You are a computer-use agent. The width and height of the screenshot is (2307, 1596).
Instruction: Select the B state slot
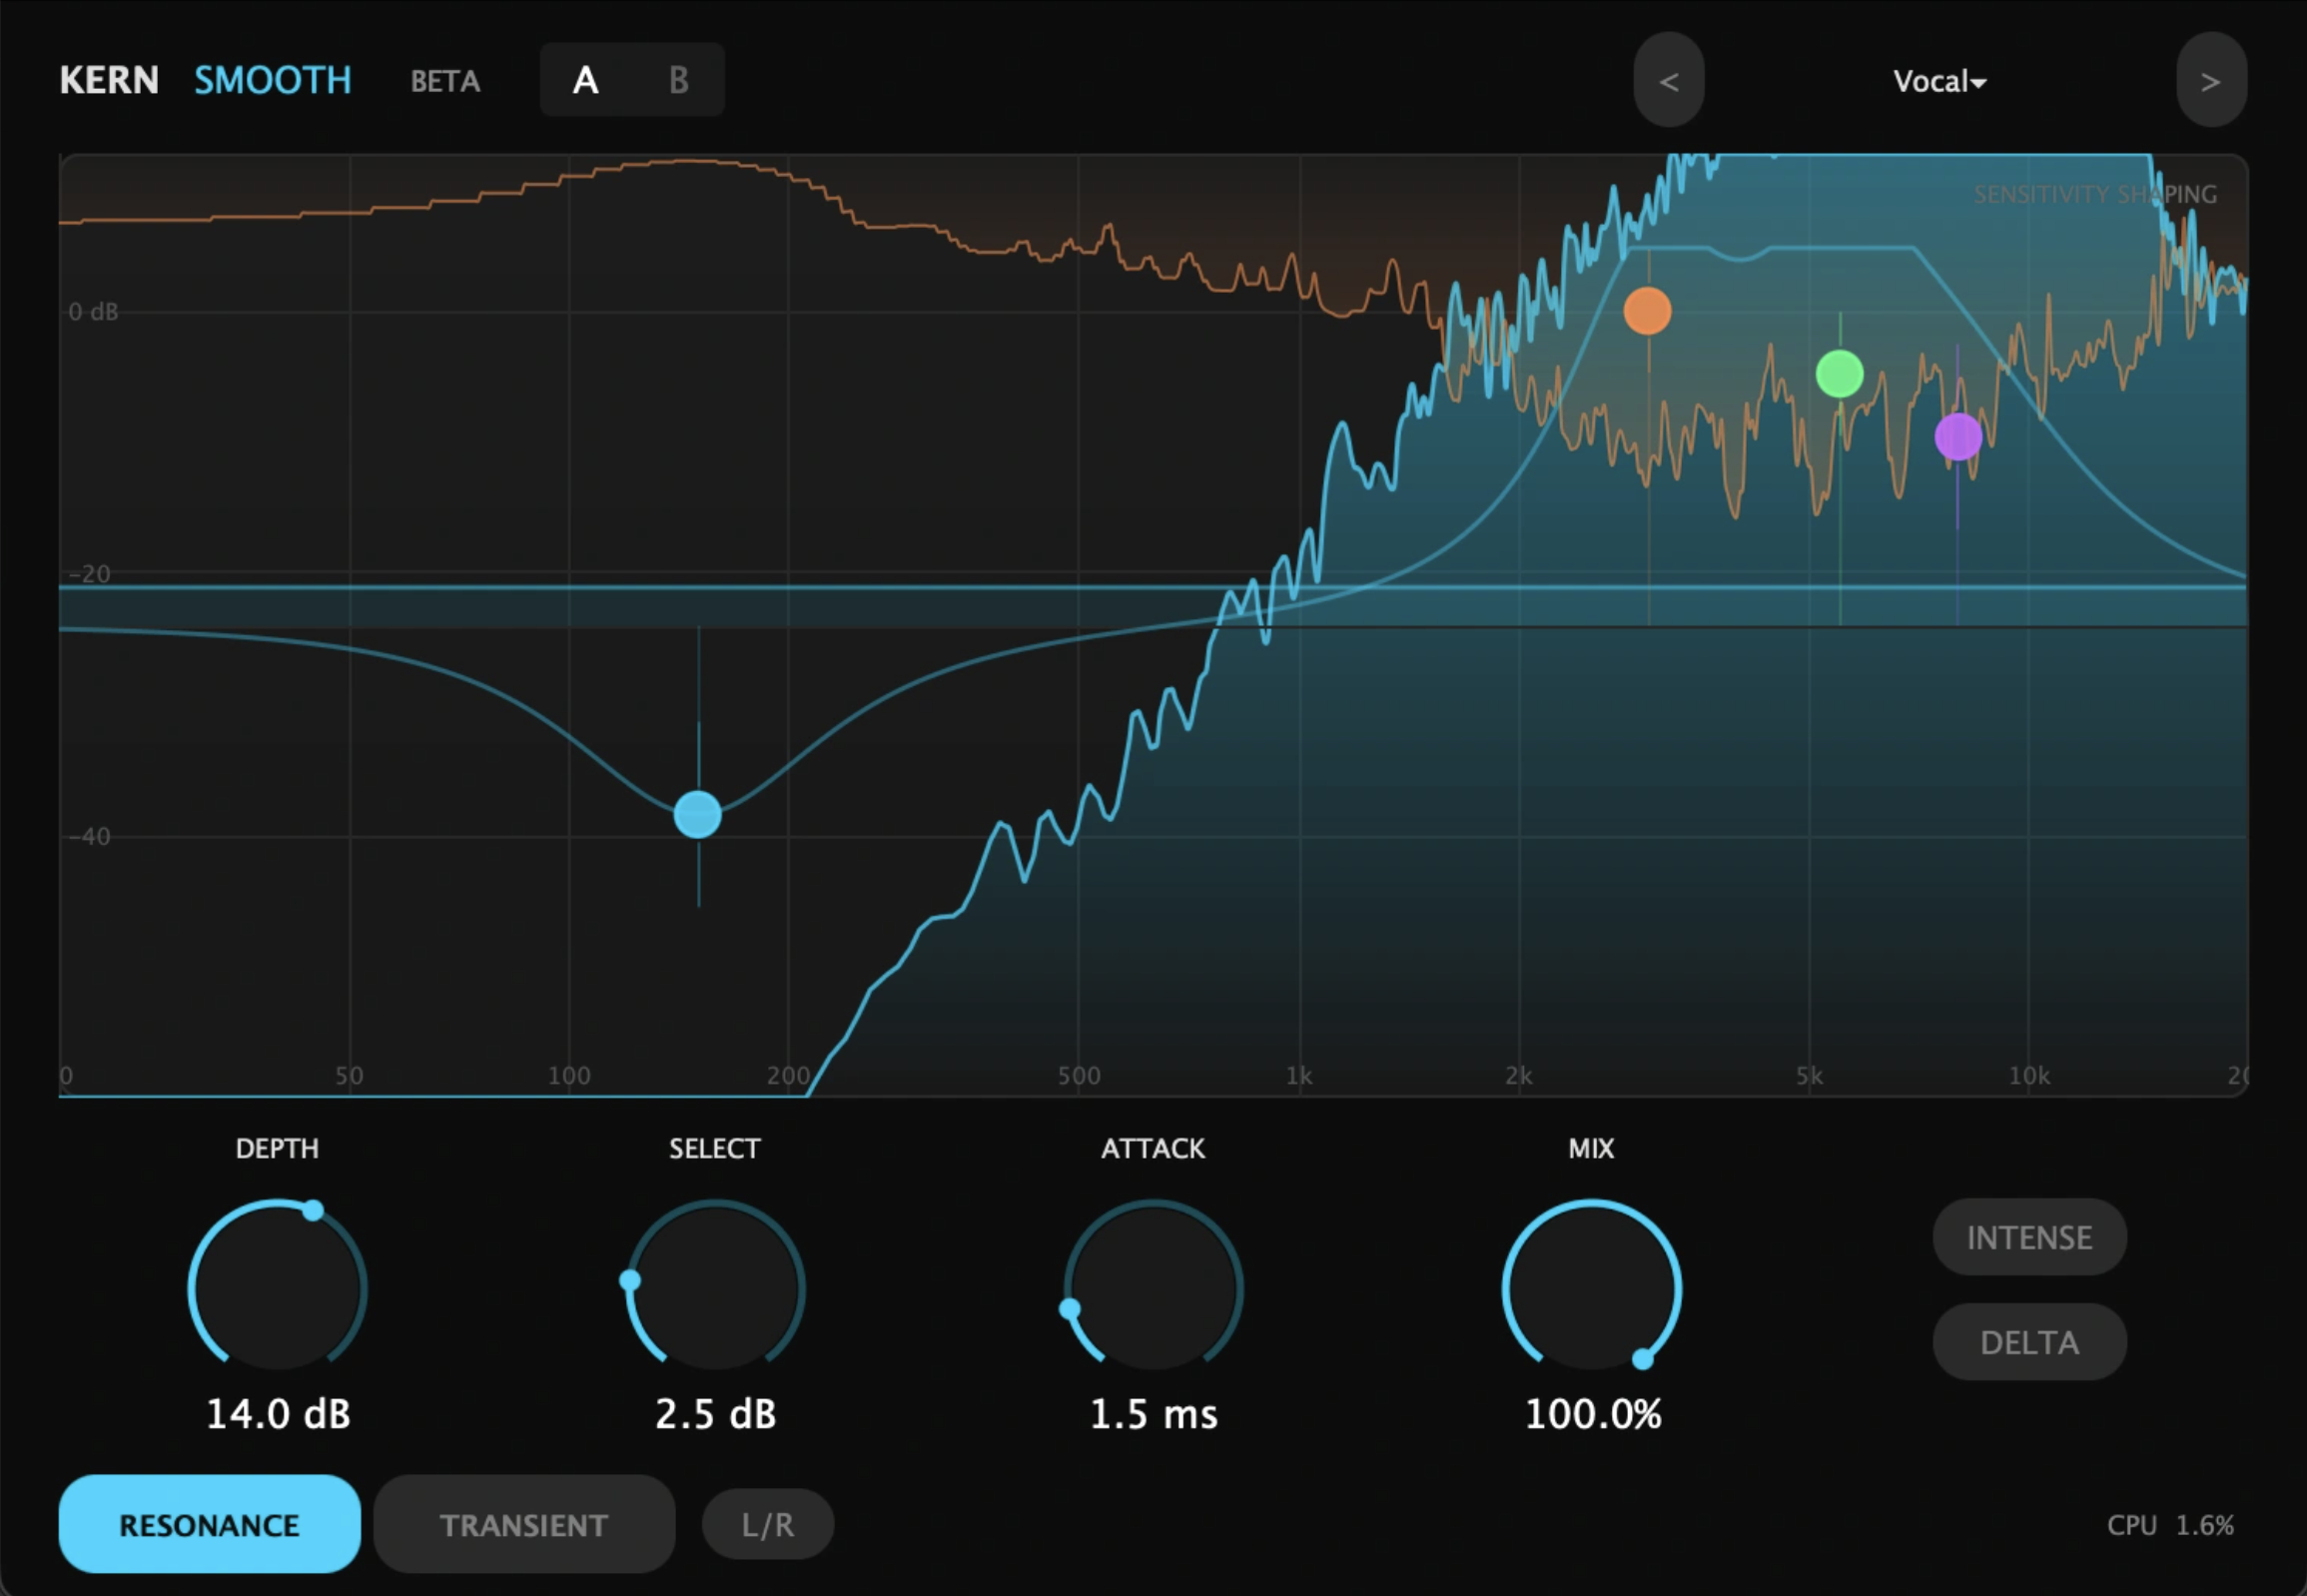point(678,80)
